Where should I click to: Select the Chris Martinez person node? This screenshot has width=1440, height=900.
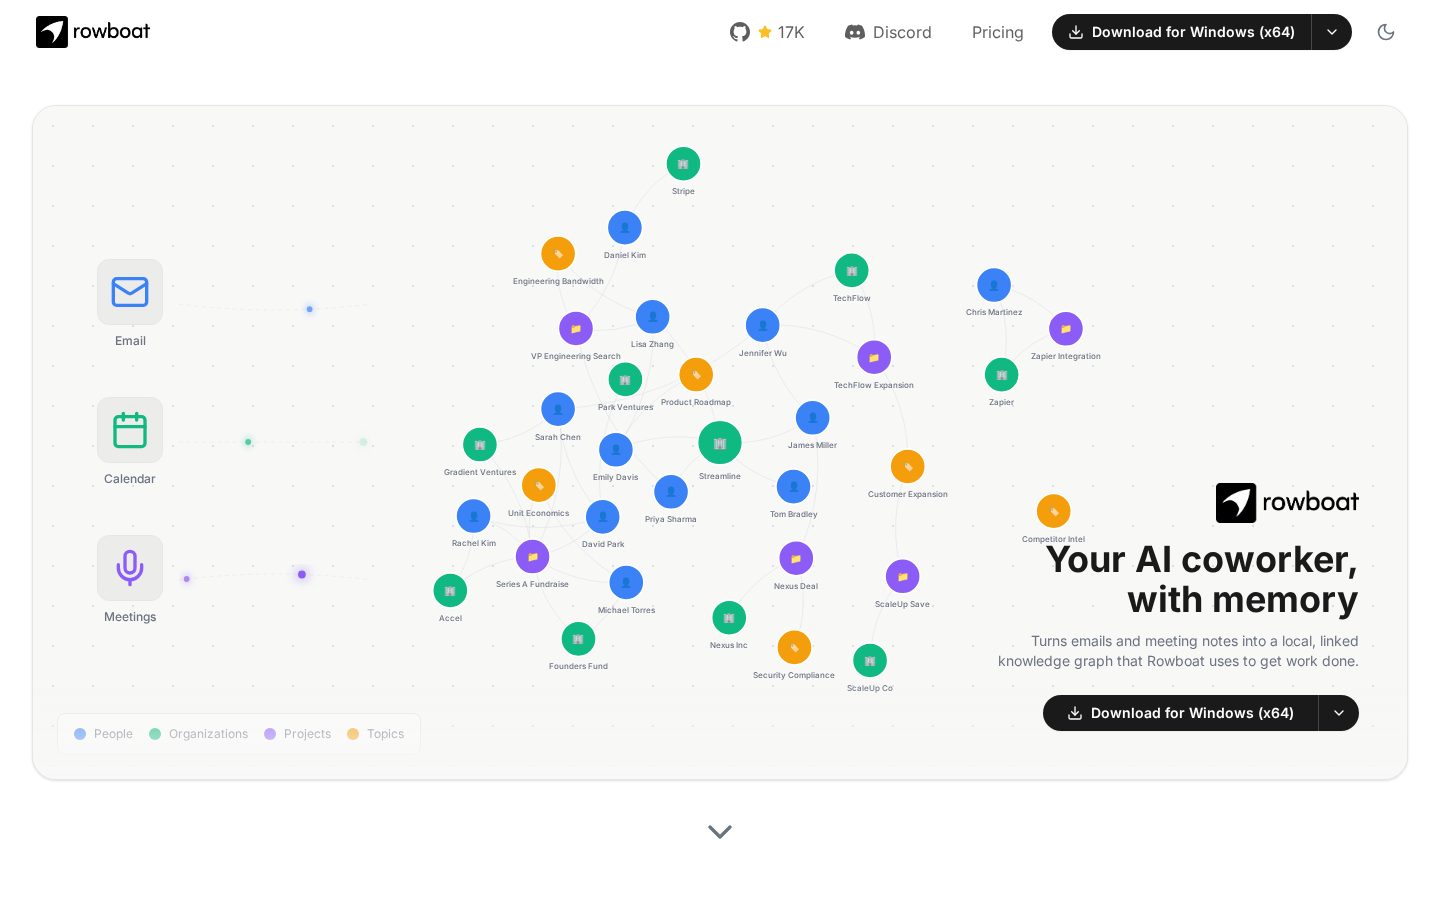point(994,285)
